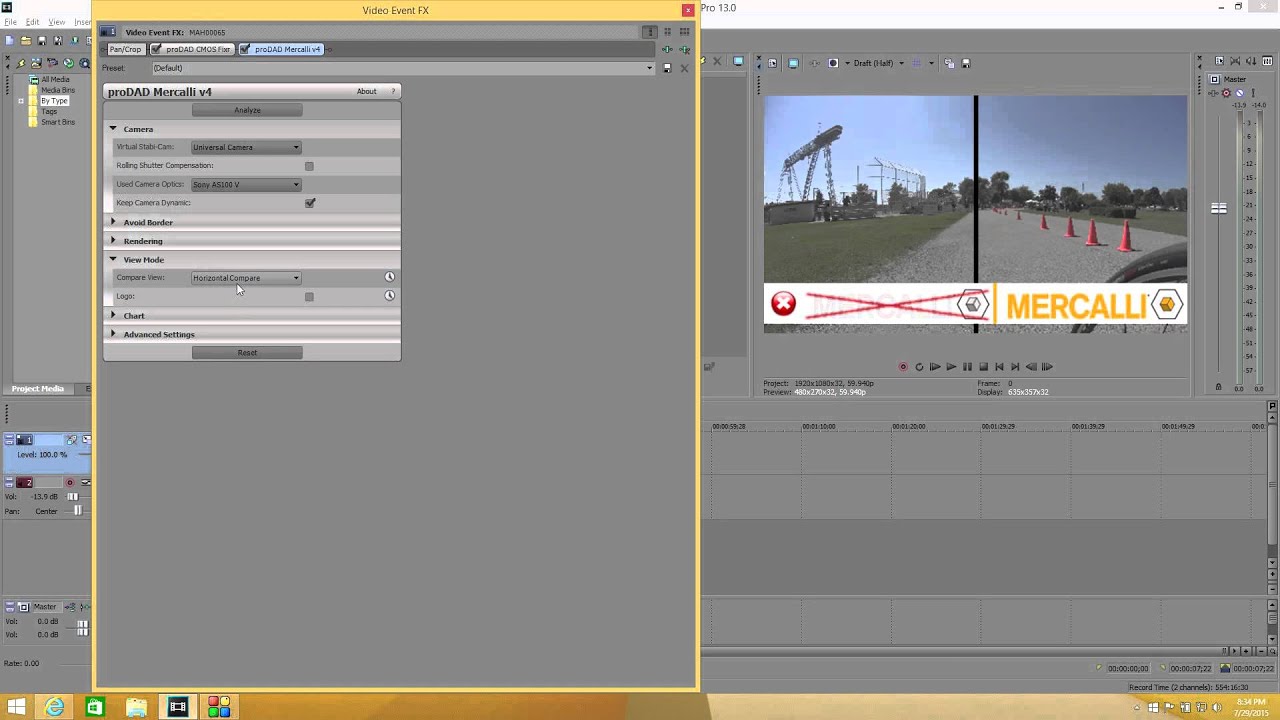Disable the proDAD CMOS Fixr effect checkbox
Viewport: 1280px width, 720px height.
click(158, 49)
